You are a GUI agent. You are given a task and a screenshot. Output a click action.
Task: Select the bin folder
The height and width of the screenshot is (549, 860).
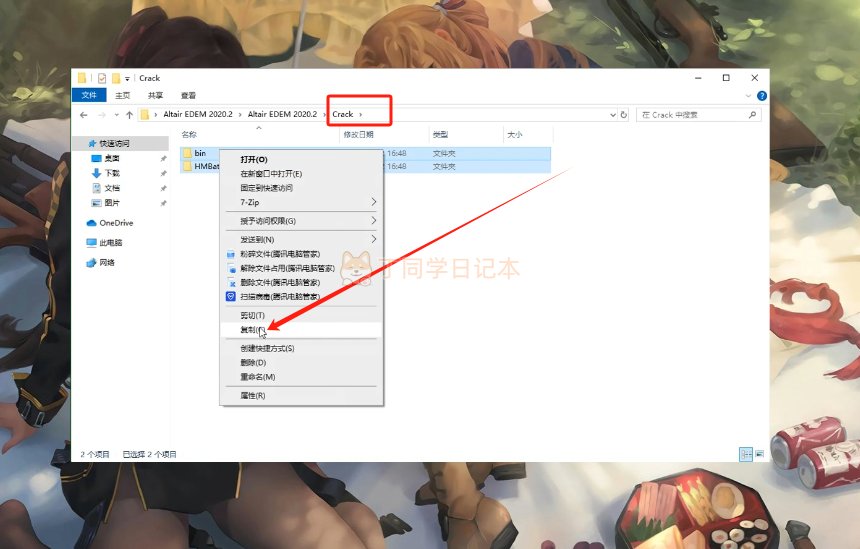click(200, 153)
